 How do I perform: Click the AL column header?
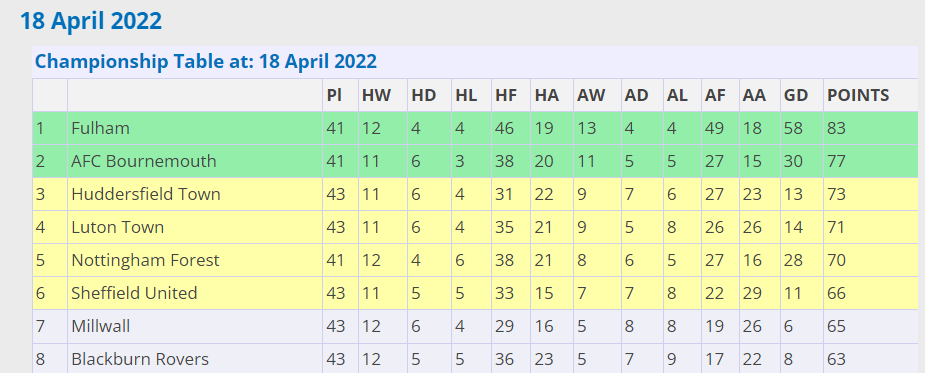677,95
